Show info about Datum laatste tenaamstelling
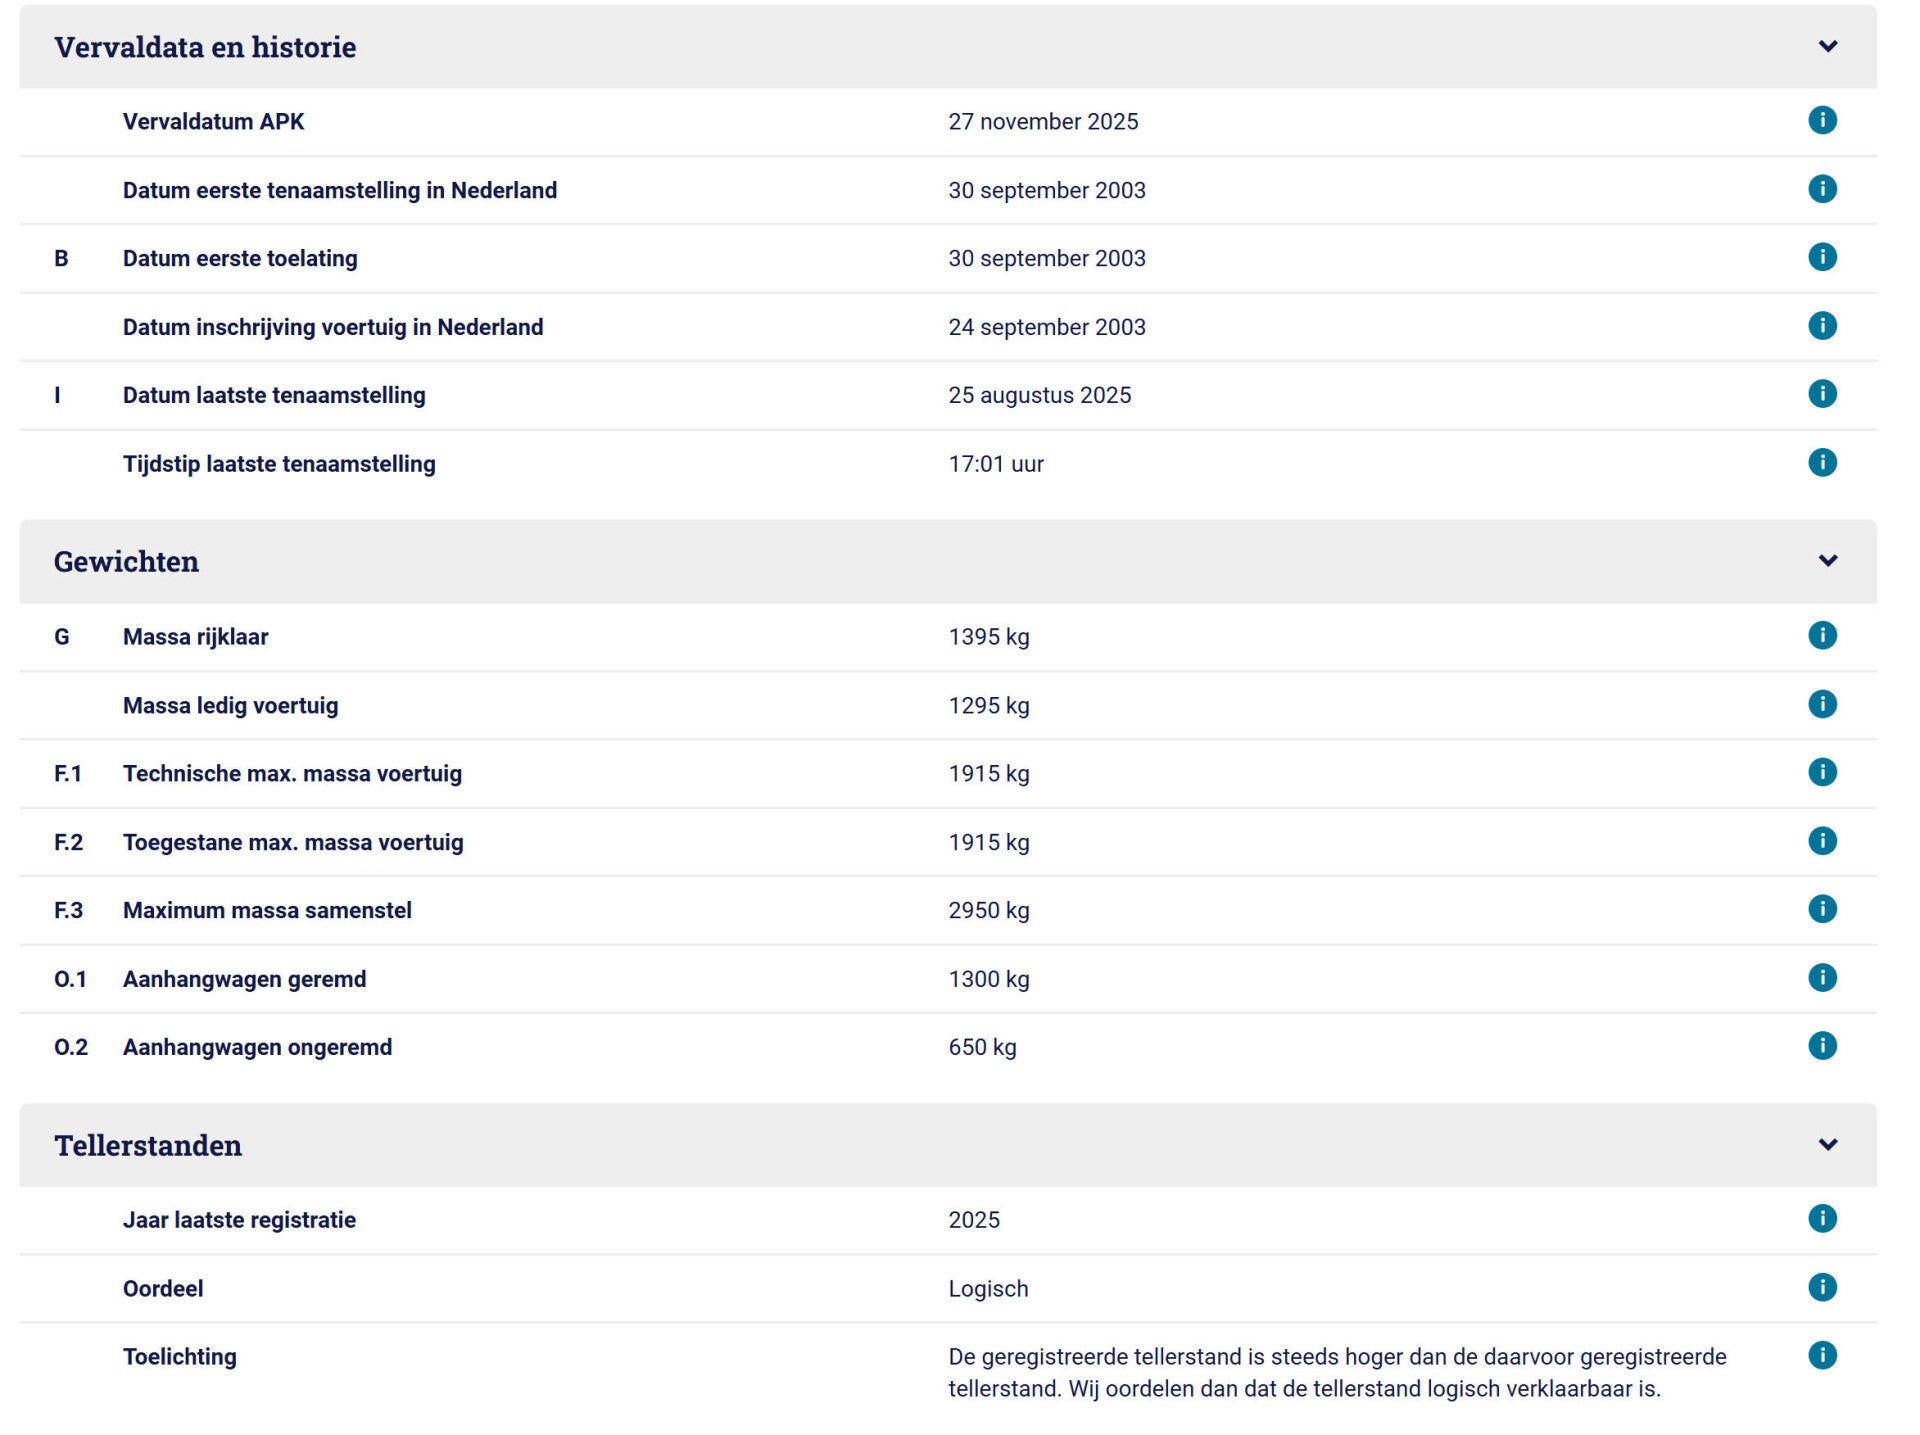 (x=1822, y=394)
